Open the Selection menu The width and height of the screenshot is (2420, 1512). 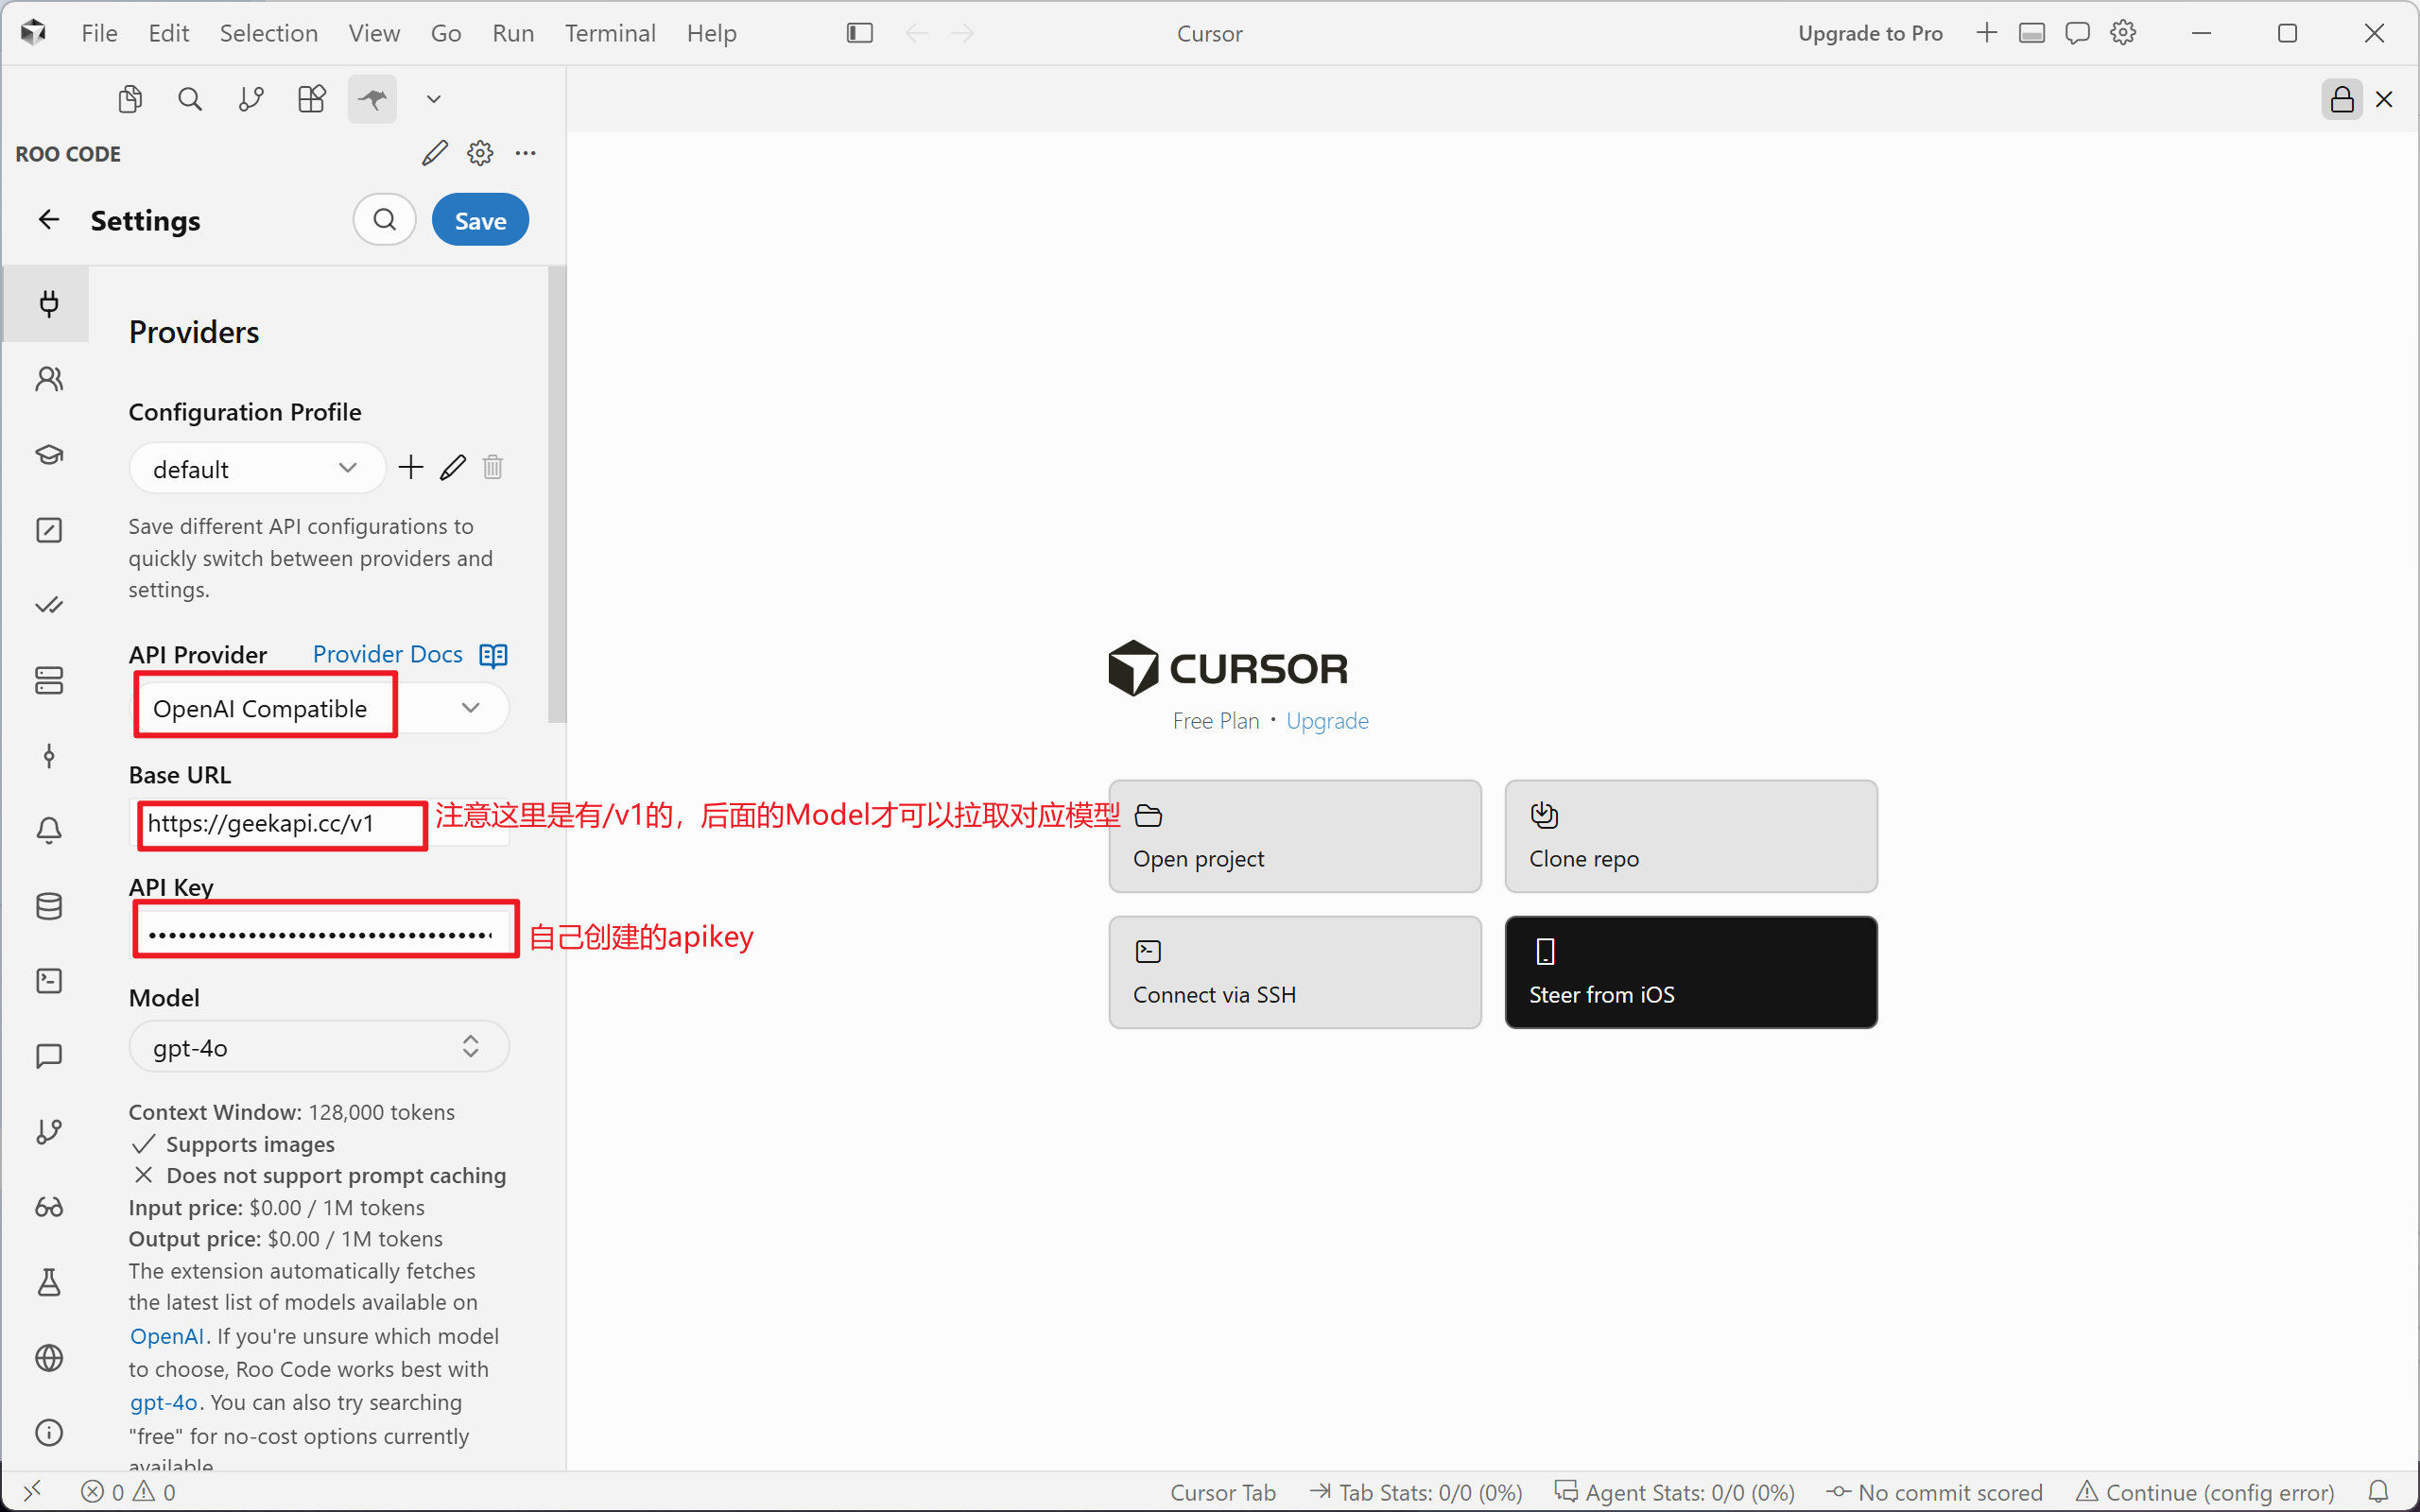(269, 33)
